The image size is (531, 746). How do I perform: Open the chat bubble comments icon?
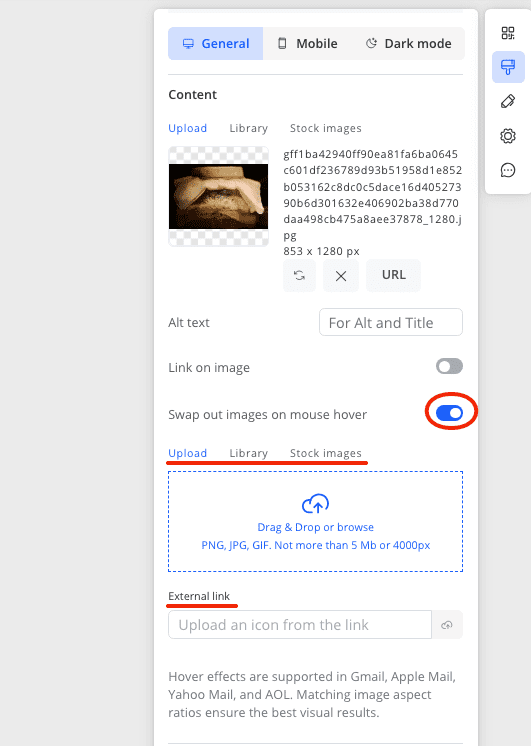(508, 170)
